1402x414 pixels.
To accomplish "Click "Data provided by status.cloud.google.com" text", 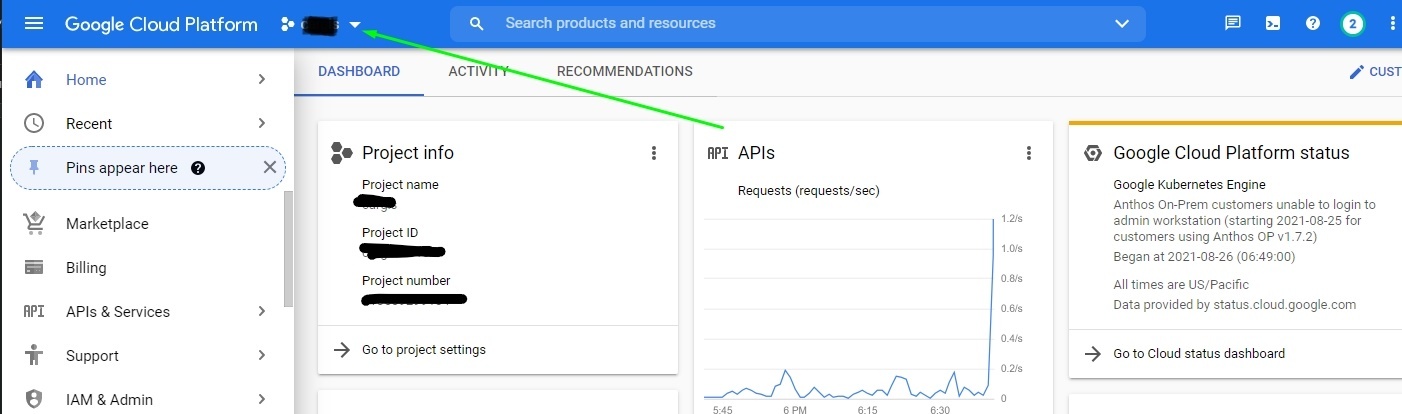I will point(1235,304).
